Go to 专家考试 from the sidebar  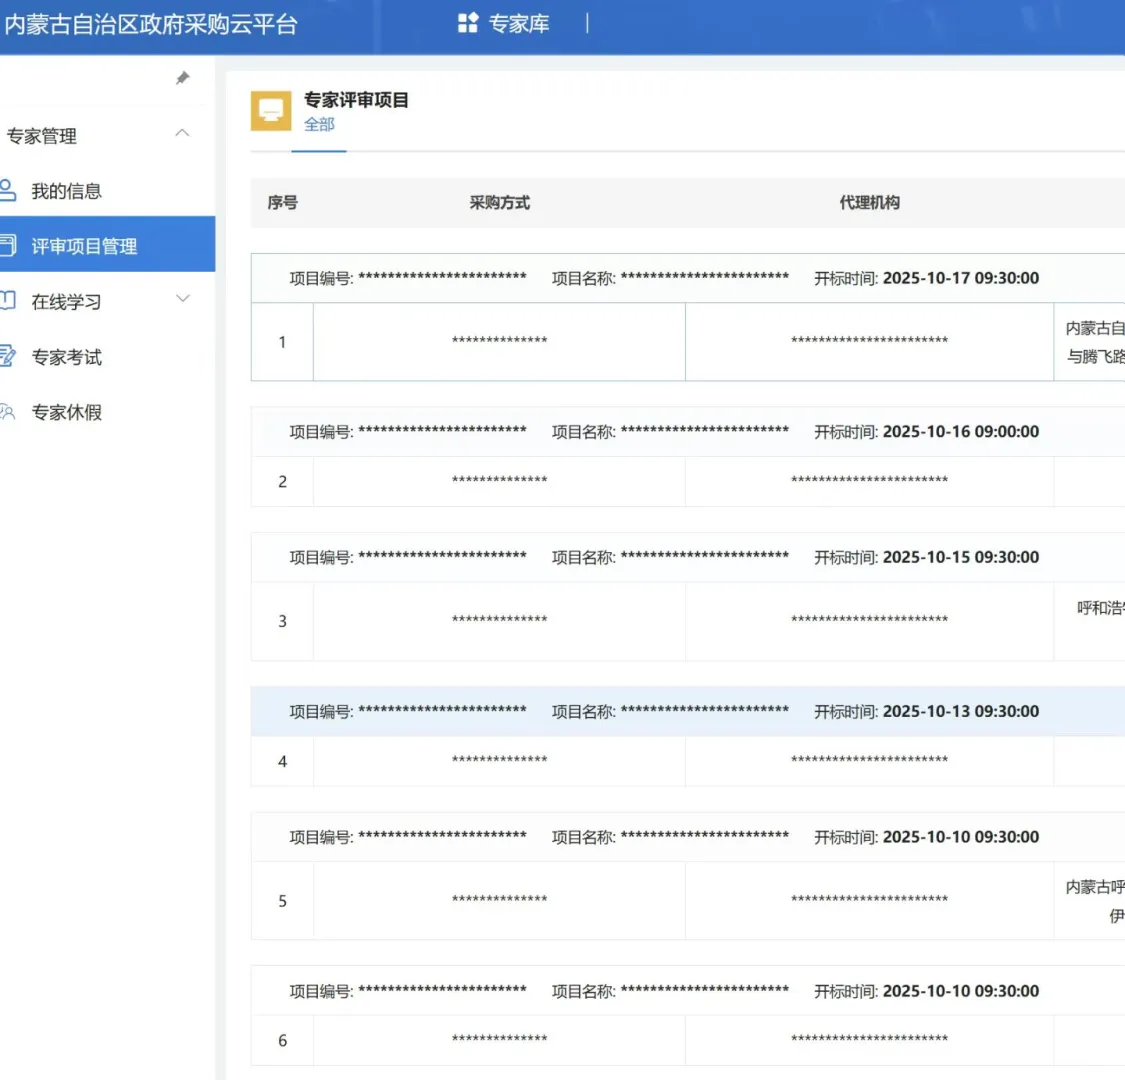(x=66, y=356)
